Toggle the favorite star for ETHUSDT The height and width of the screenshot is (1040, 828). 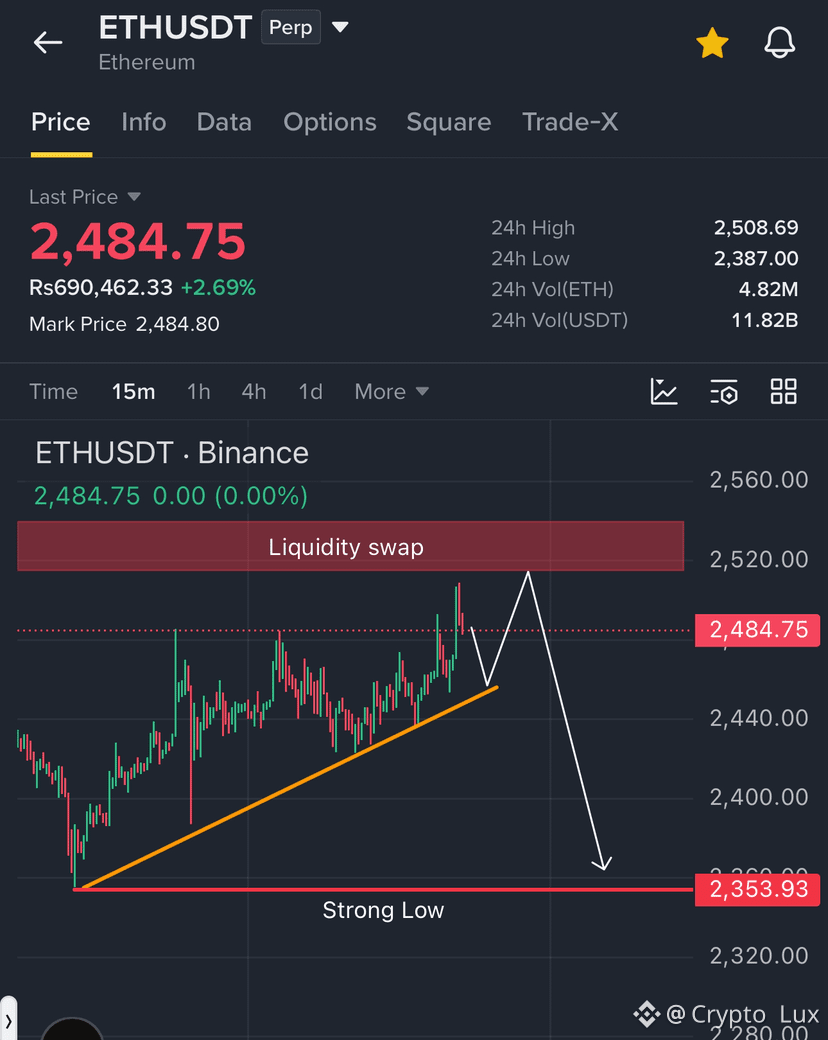point(712,42)
